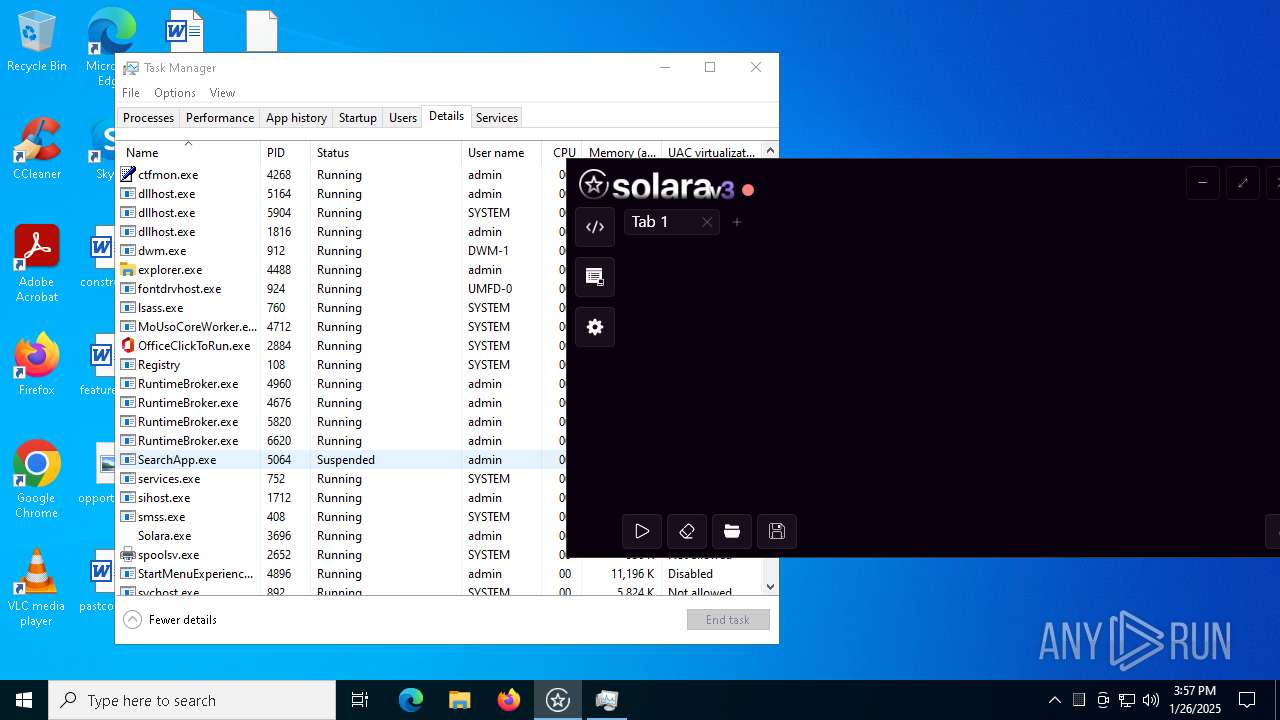Select the lsass.exe process row

point(342,308)
